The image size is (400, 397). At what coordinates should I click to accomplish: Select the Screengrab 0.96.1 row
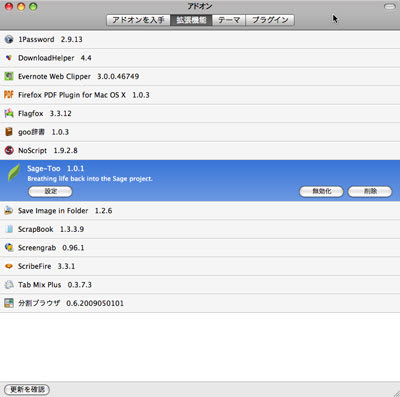coord(200,248)
